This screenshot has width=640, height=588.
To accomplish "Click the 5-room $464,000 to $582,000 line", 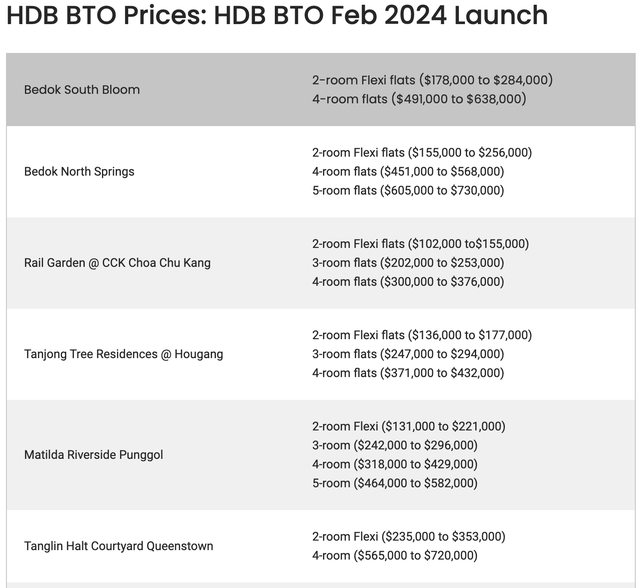I will pyautogui.click(x=395, y=483).
